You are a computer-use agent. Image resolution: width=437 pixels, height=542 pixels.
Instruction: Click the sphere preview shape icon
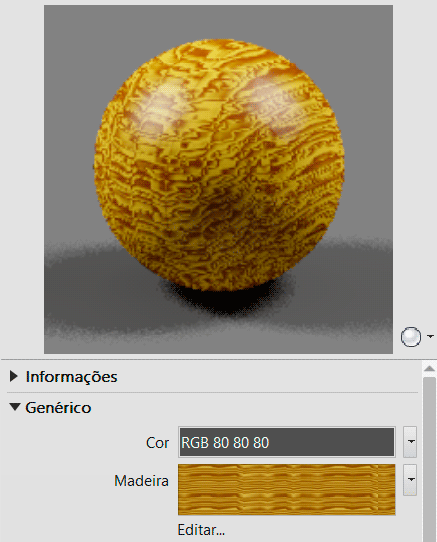pyautogui.click(x=411, y=337)
